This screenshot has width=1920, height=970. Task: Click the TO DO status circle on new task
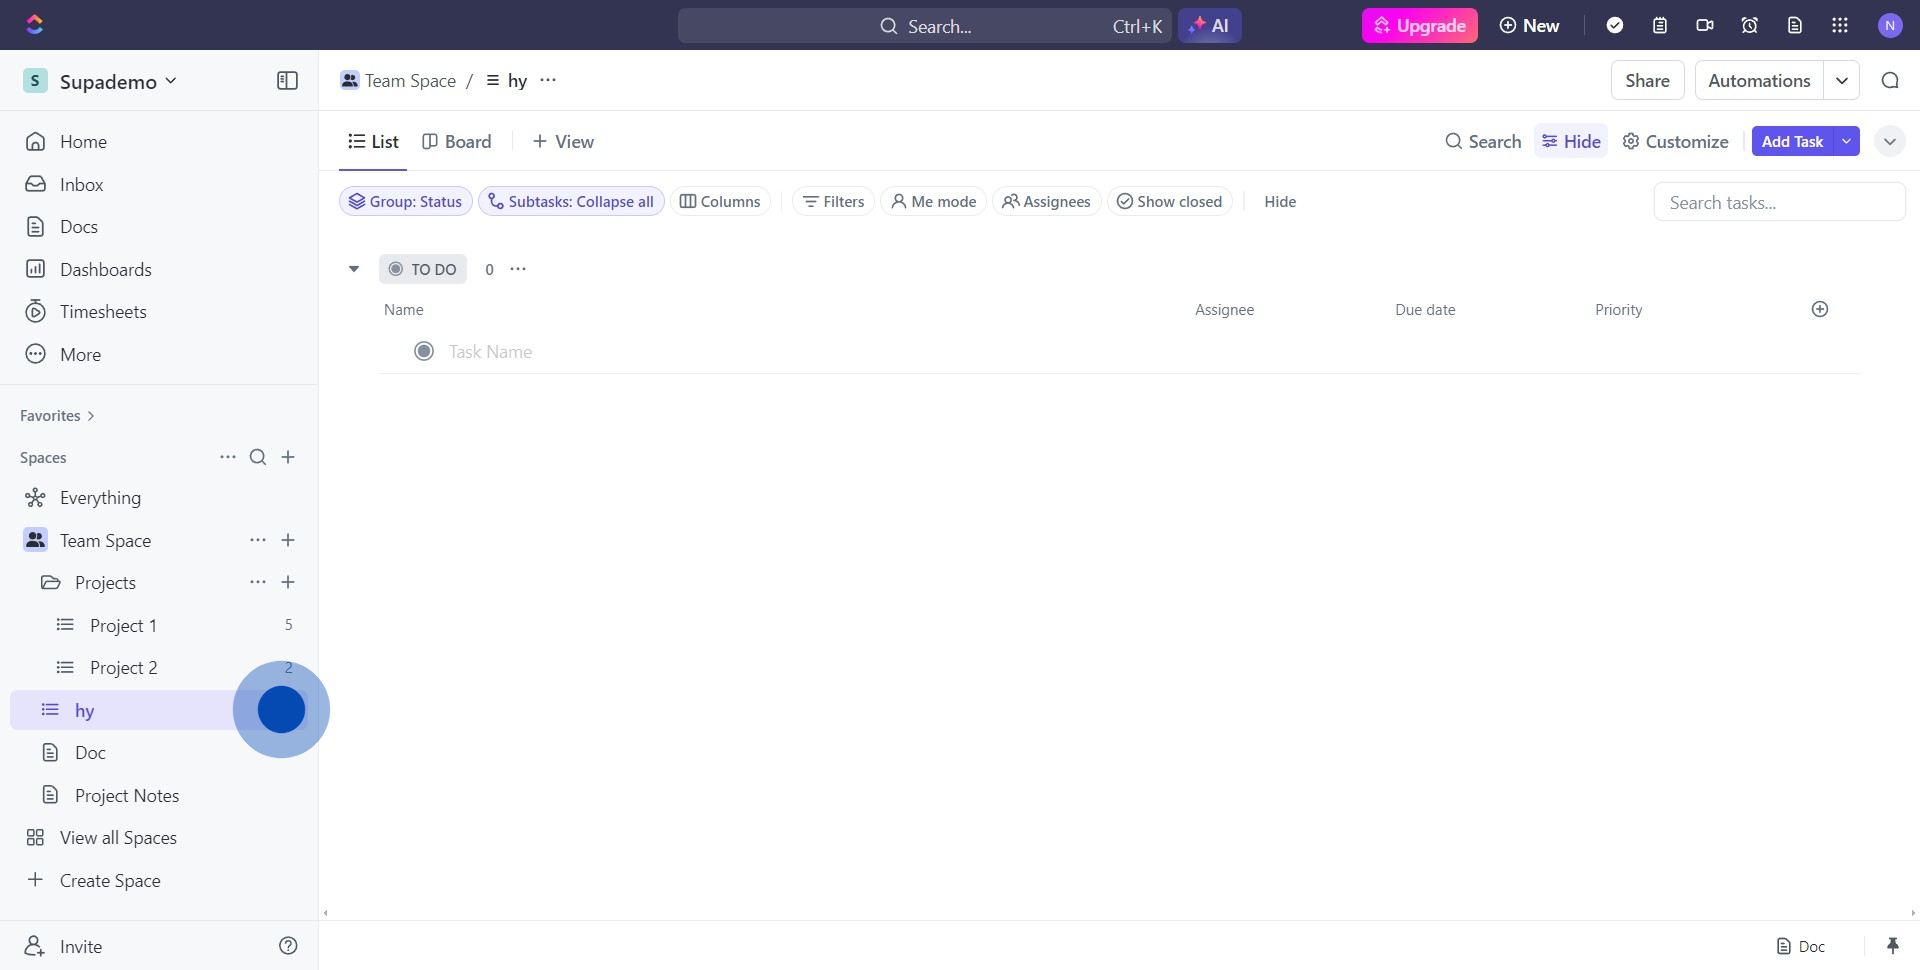pyautogui.click(x=424, y=352)
